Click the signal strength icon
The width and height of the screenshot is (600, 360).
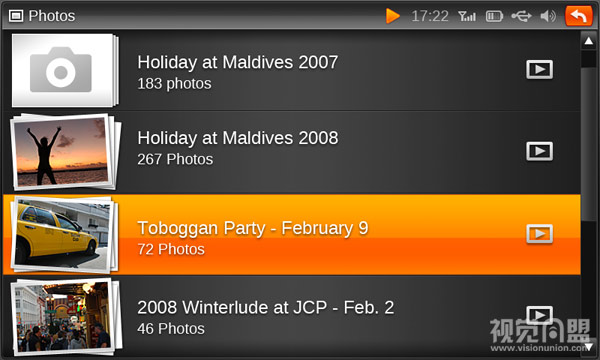[x=467, y=16]
